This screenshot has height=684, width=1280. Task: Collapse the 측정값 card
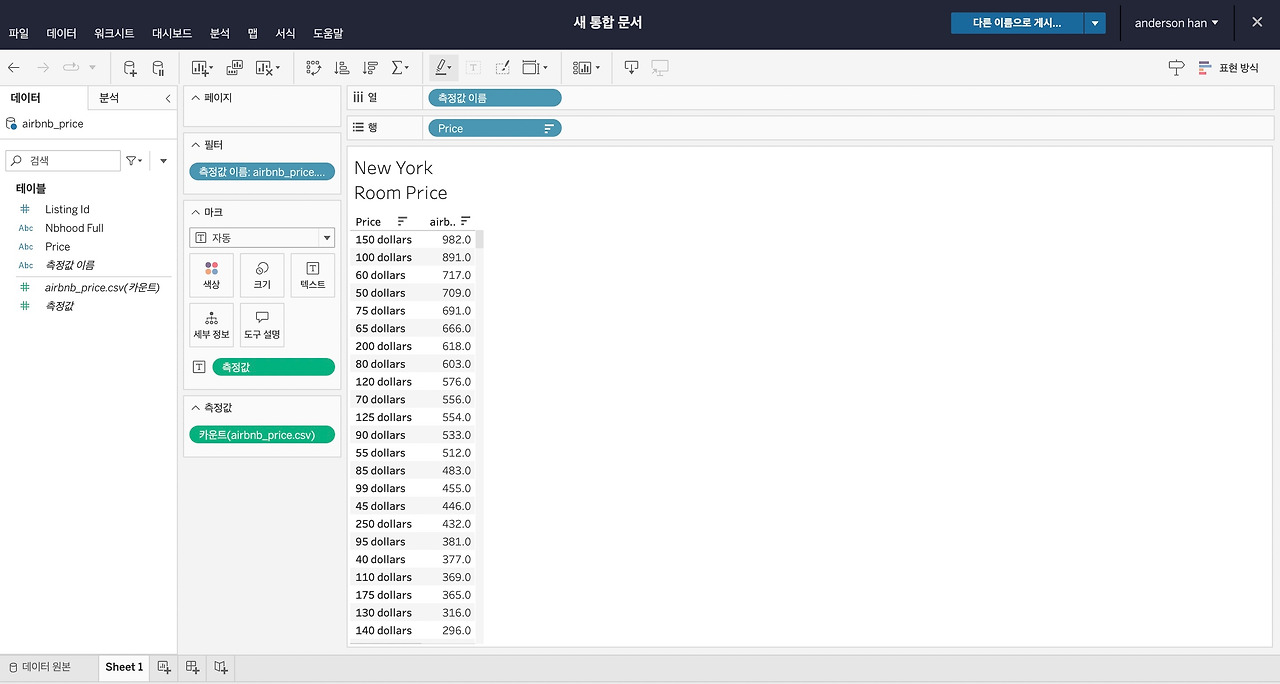click(196, 407)
